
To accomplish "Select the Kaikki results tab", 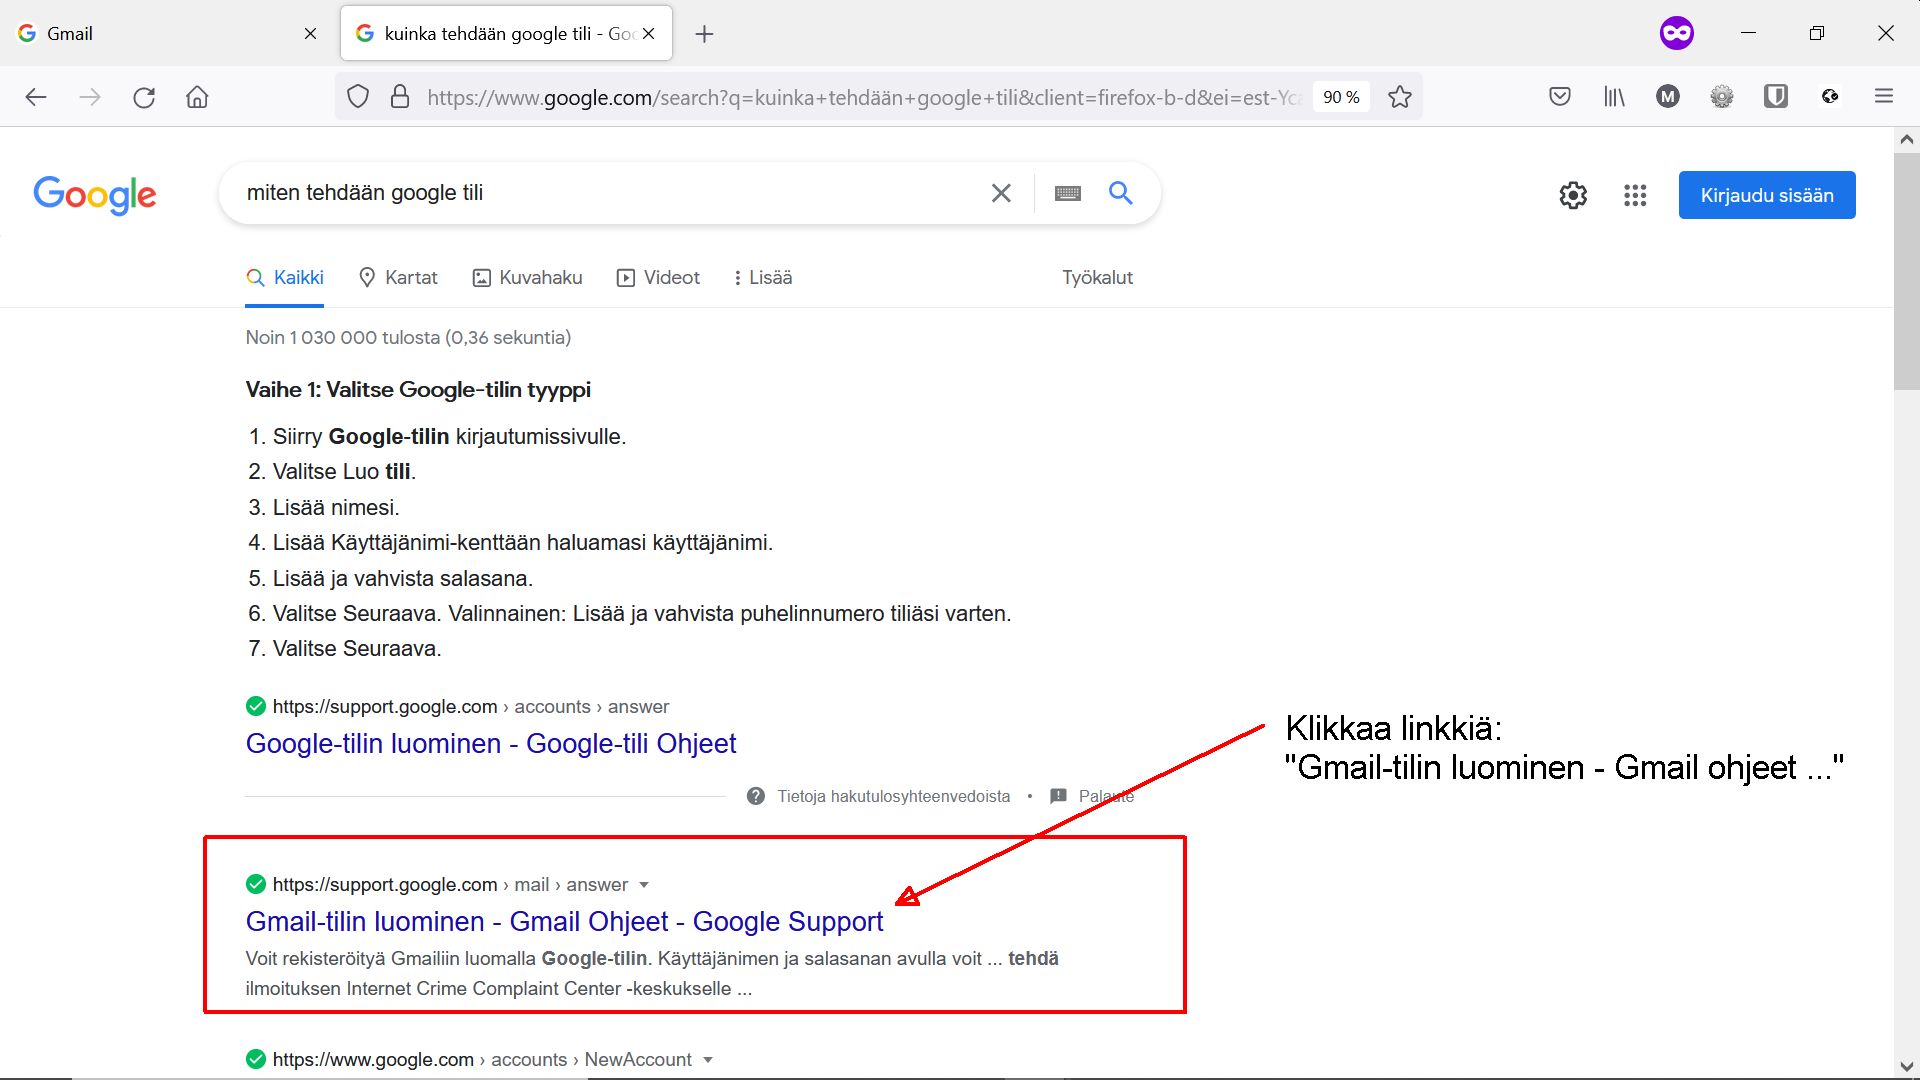I will pyautogui.click(x=285, y=278).
